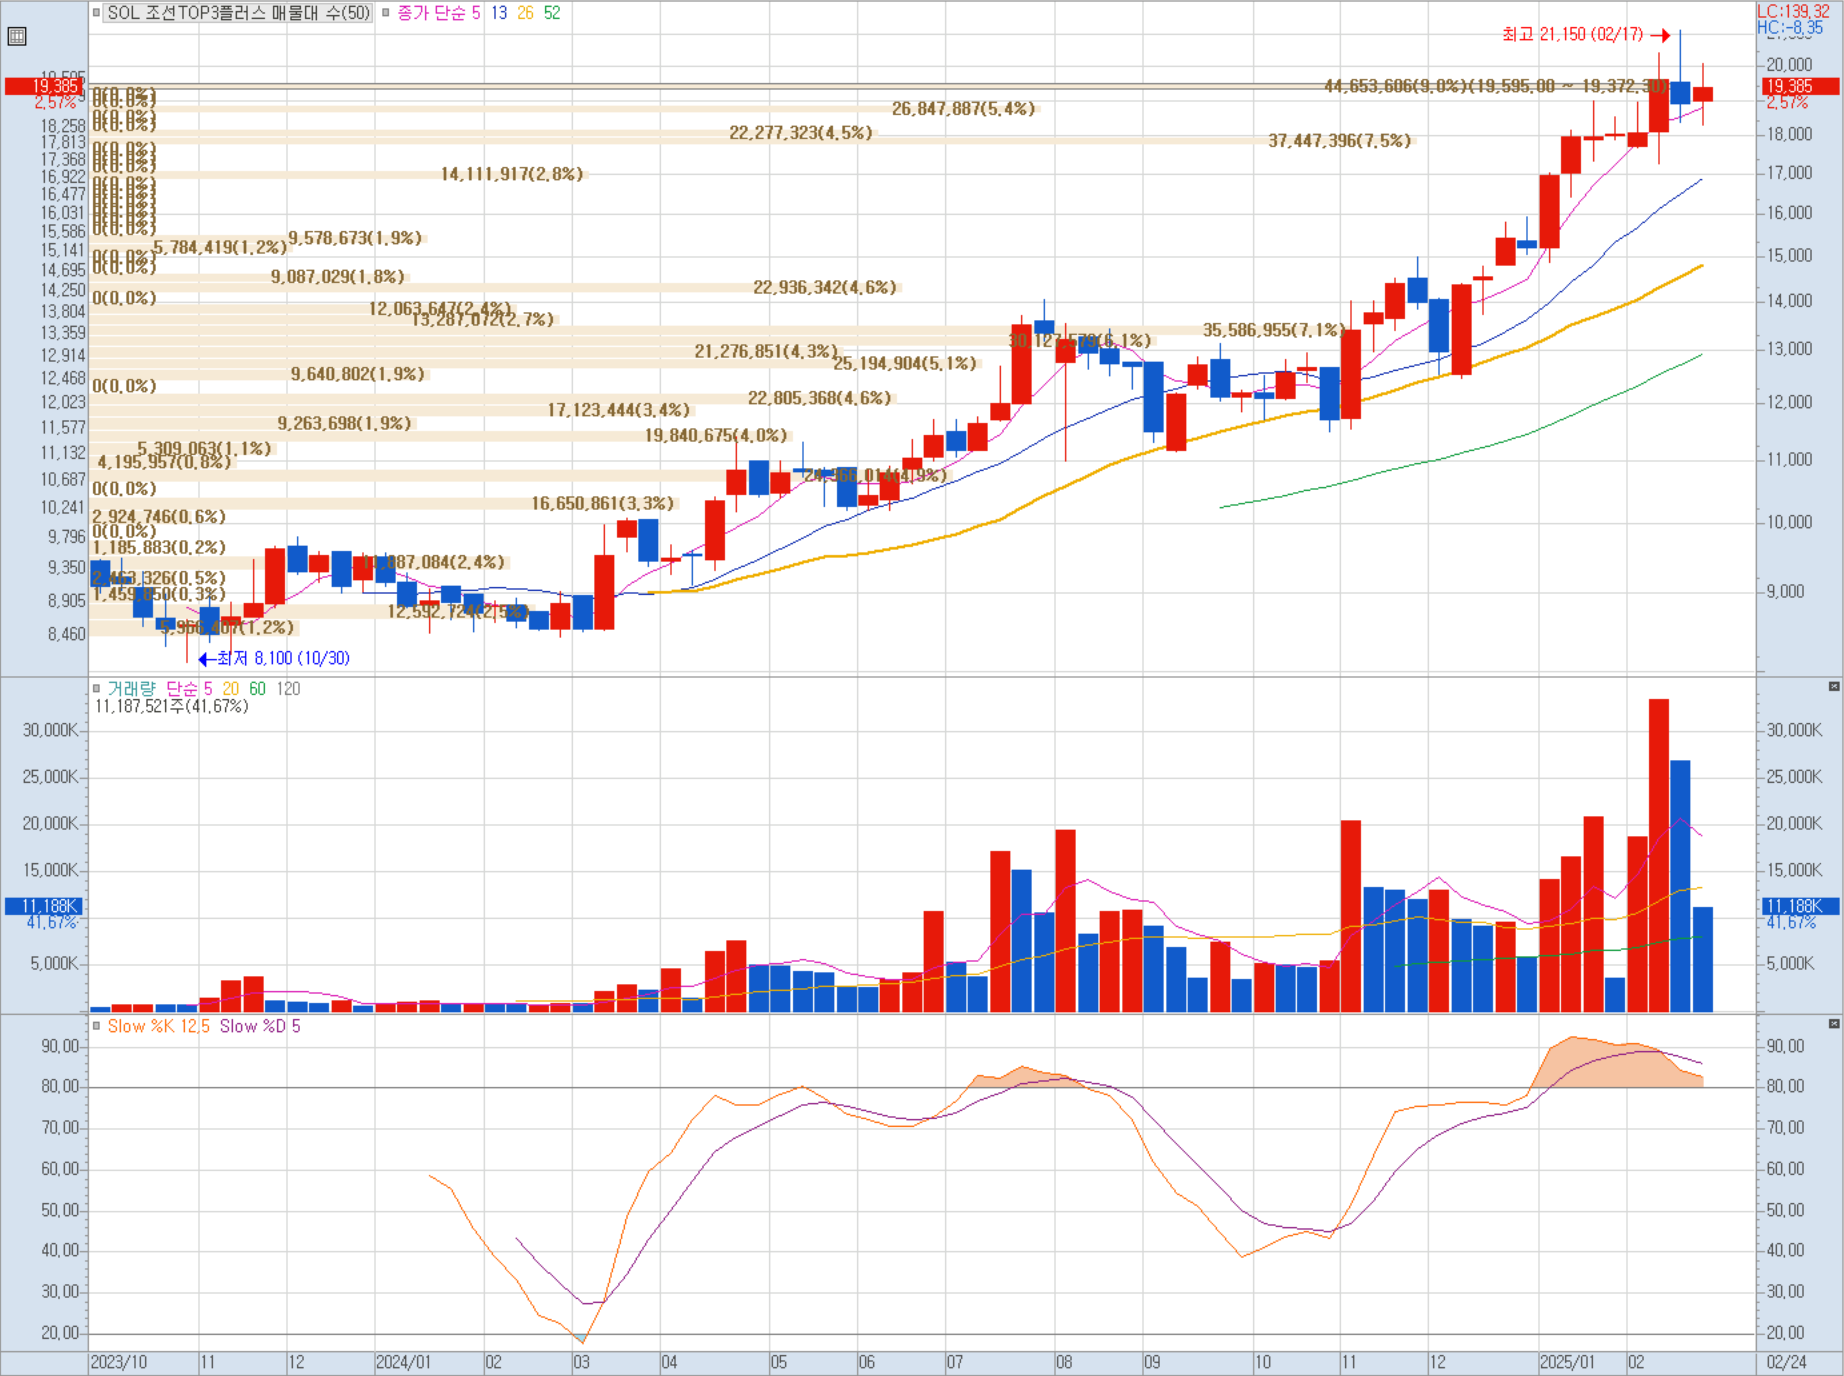This screenshot has height=1376, width=1844.
Task: Click the 2024/01 date label on time axis
Action: [403, 1362]
